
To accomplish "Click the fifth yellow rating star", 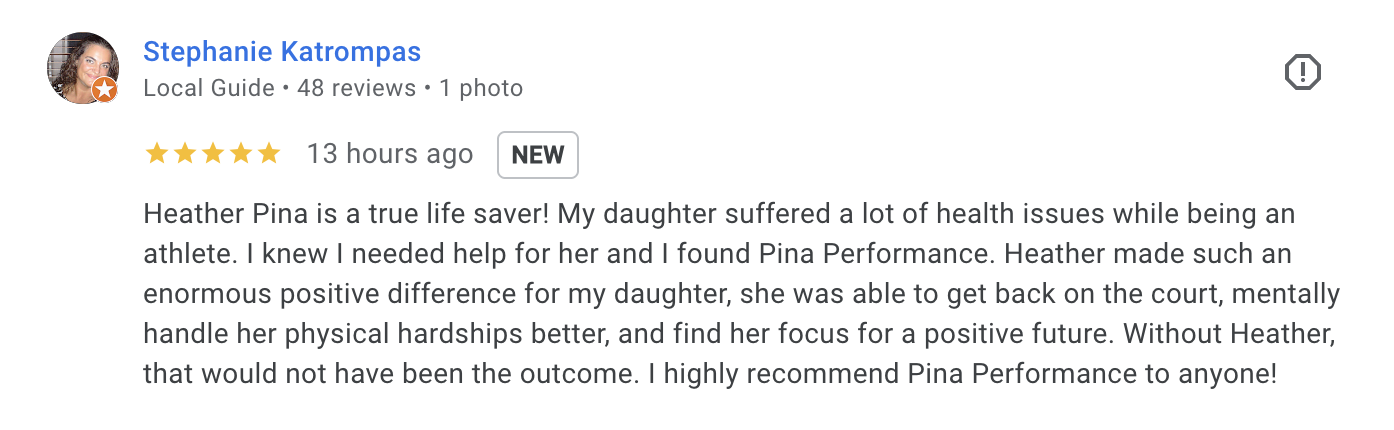I will coord(268,153).
